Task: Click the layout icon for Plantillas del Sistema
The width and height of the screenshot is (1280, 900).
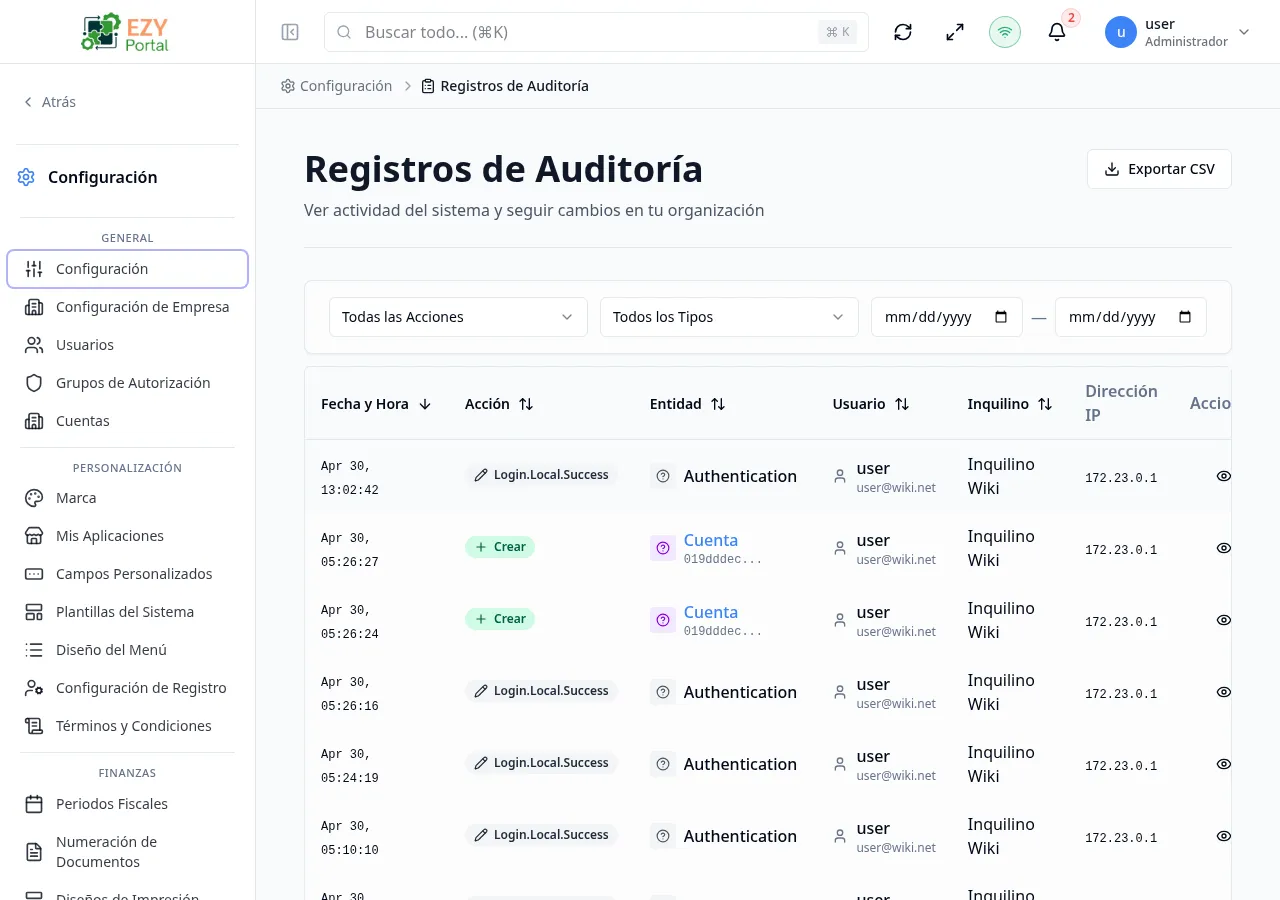Action: (x=34, y=612)
